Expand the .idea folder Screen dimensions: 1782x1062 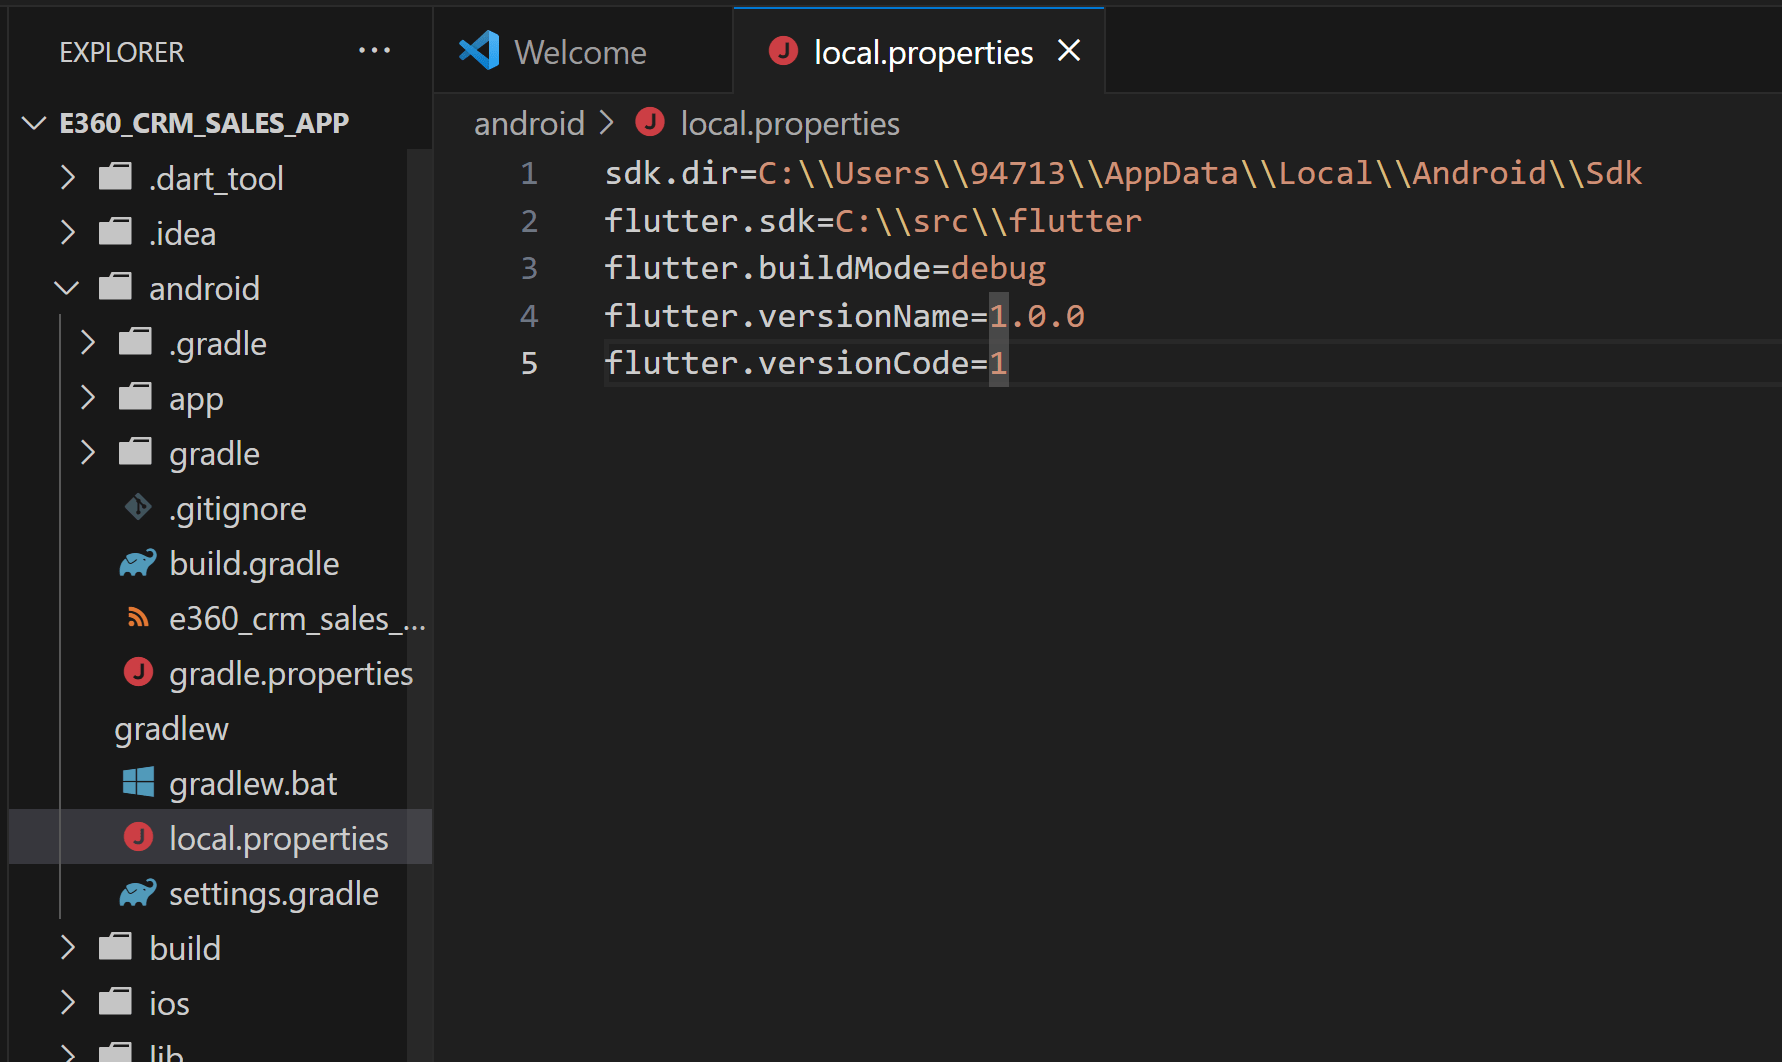pyautogui.click(x=66, y=232)
